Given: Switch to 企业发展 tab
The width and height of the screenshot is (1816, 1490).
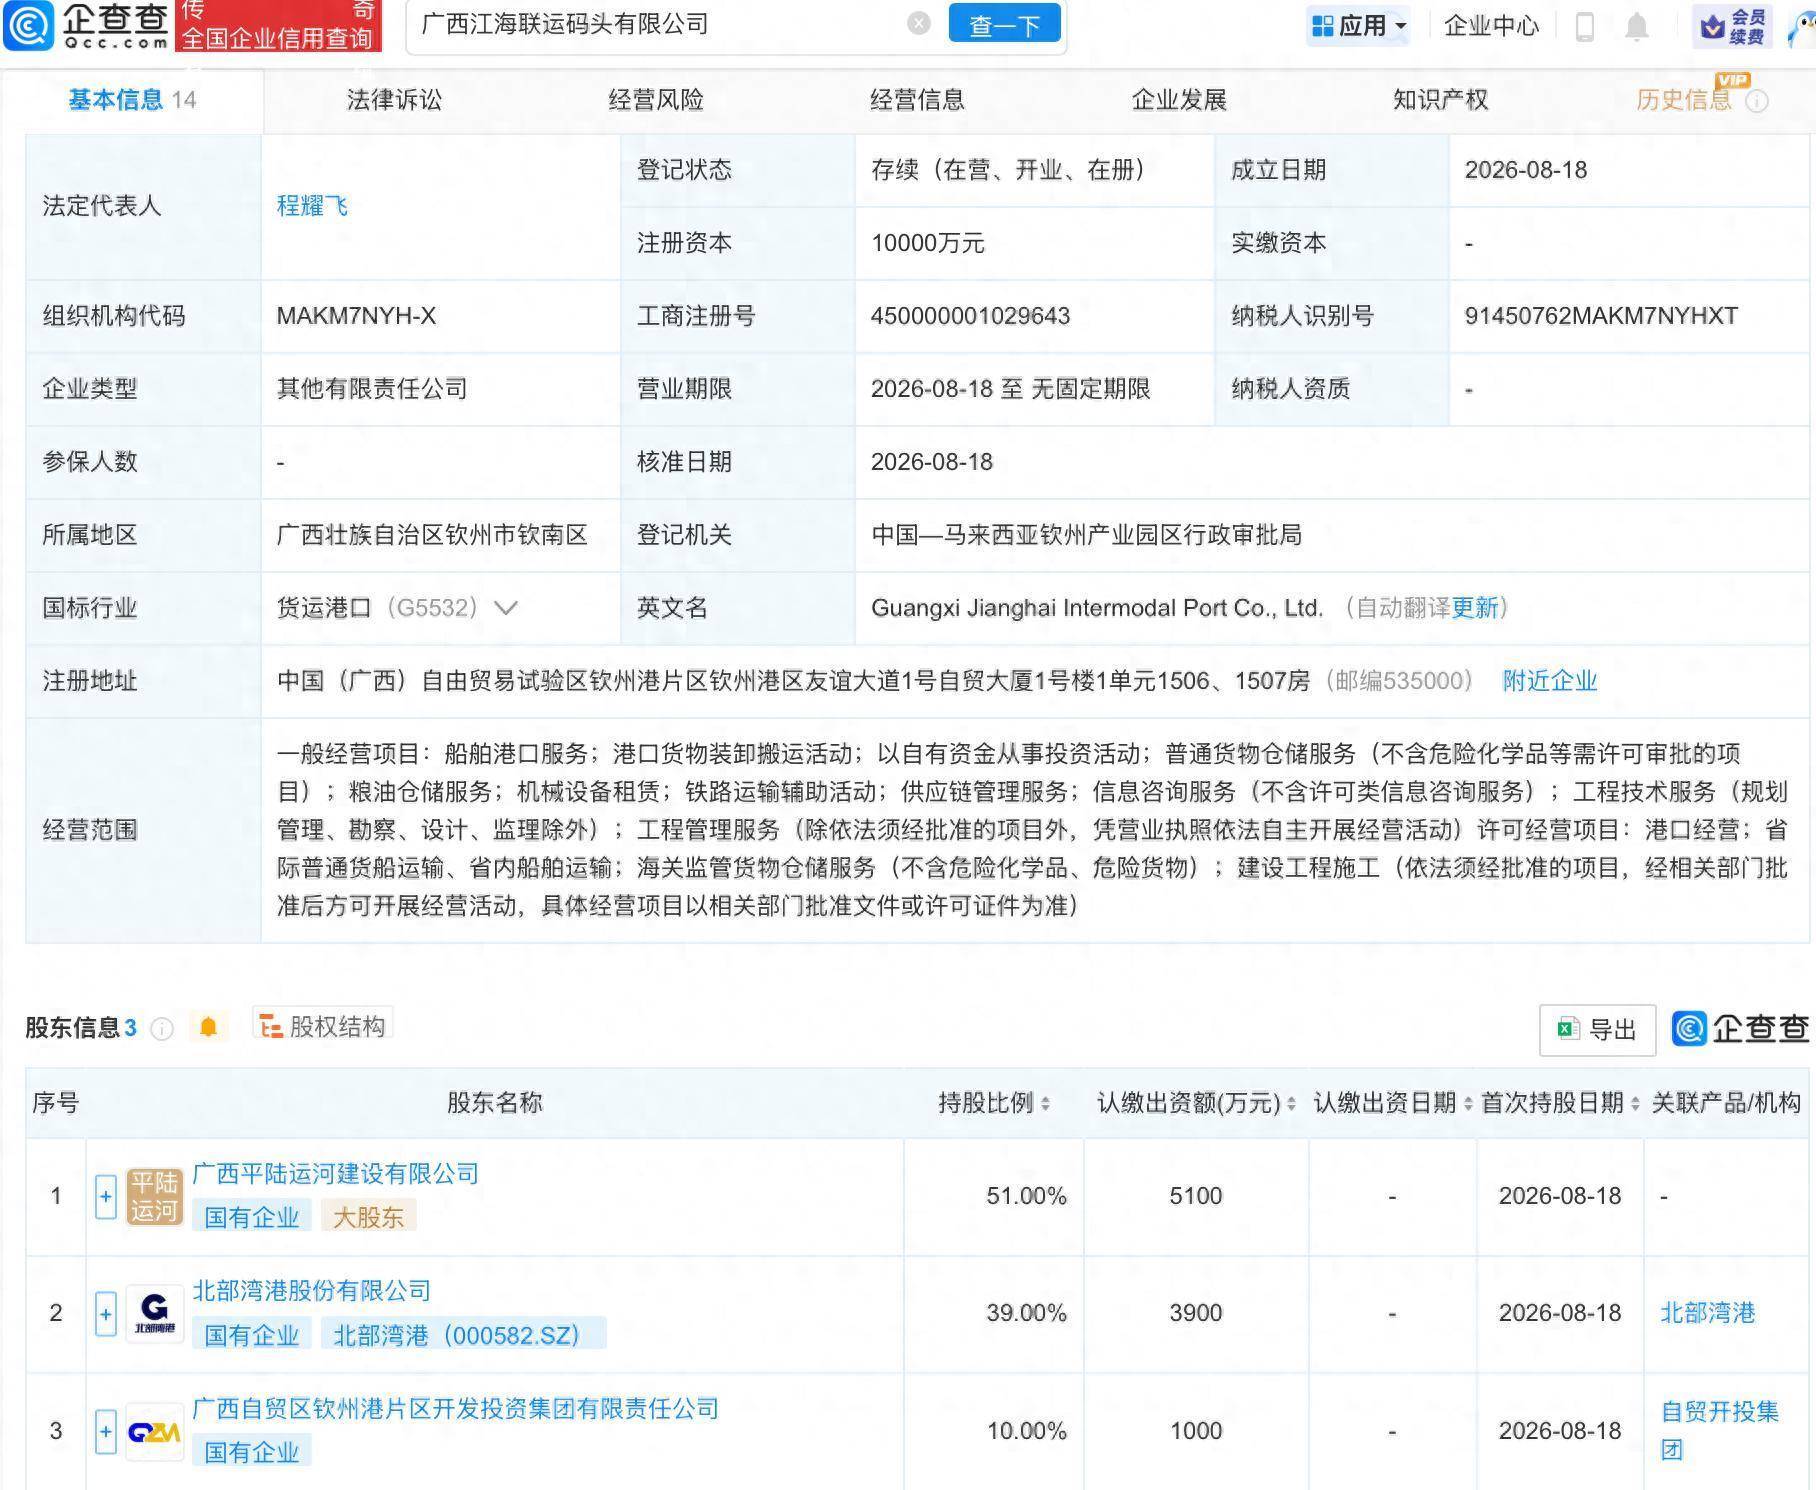Looking at the screenshot, I should pyautogui.click(x=1179, y=100).
